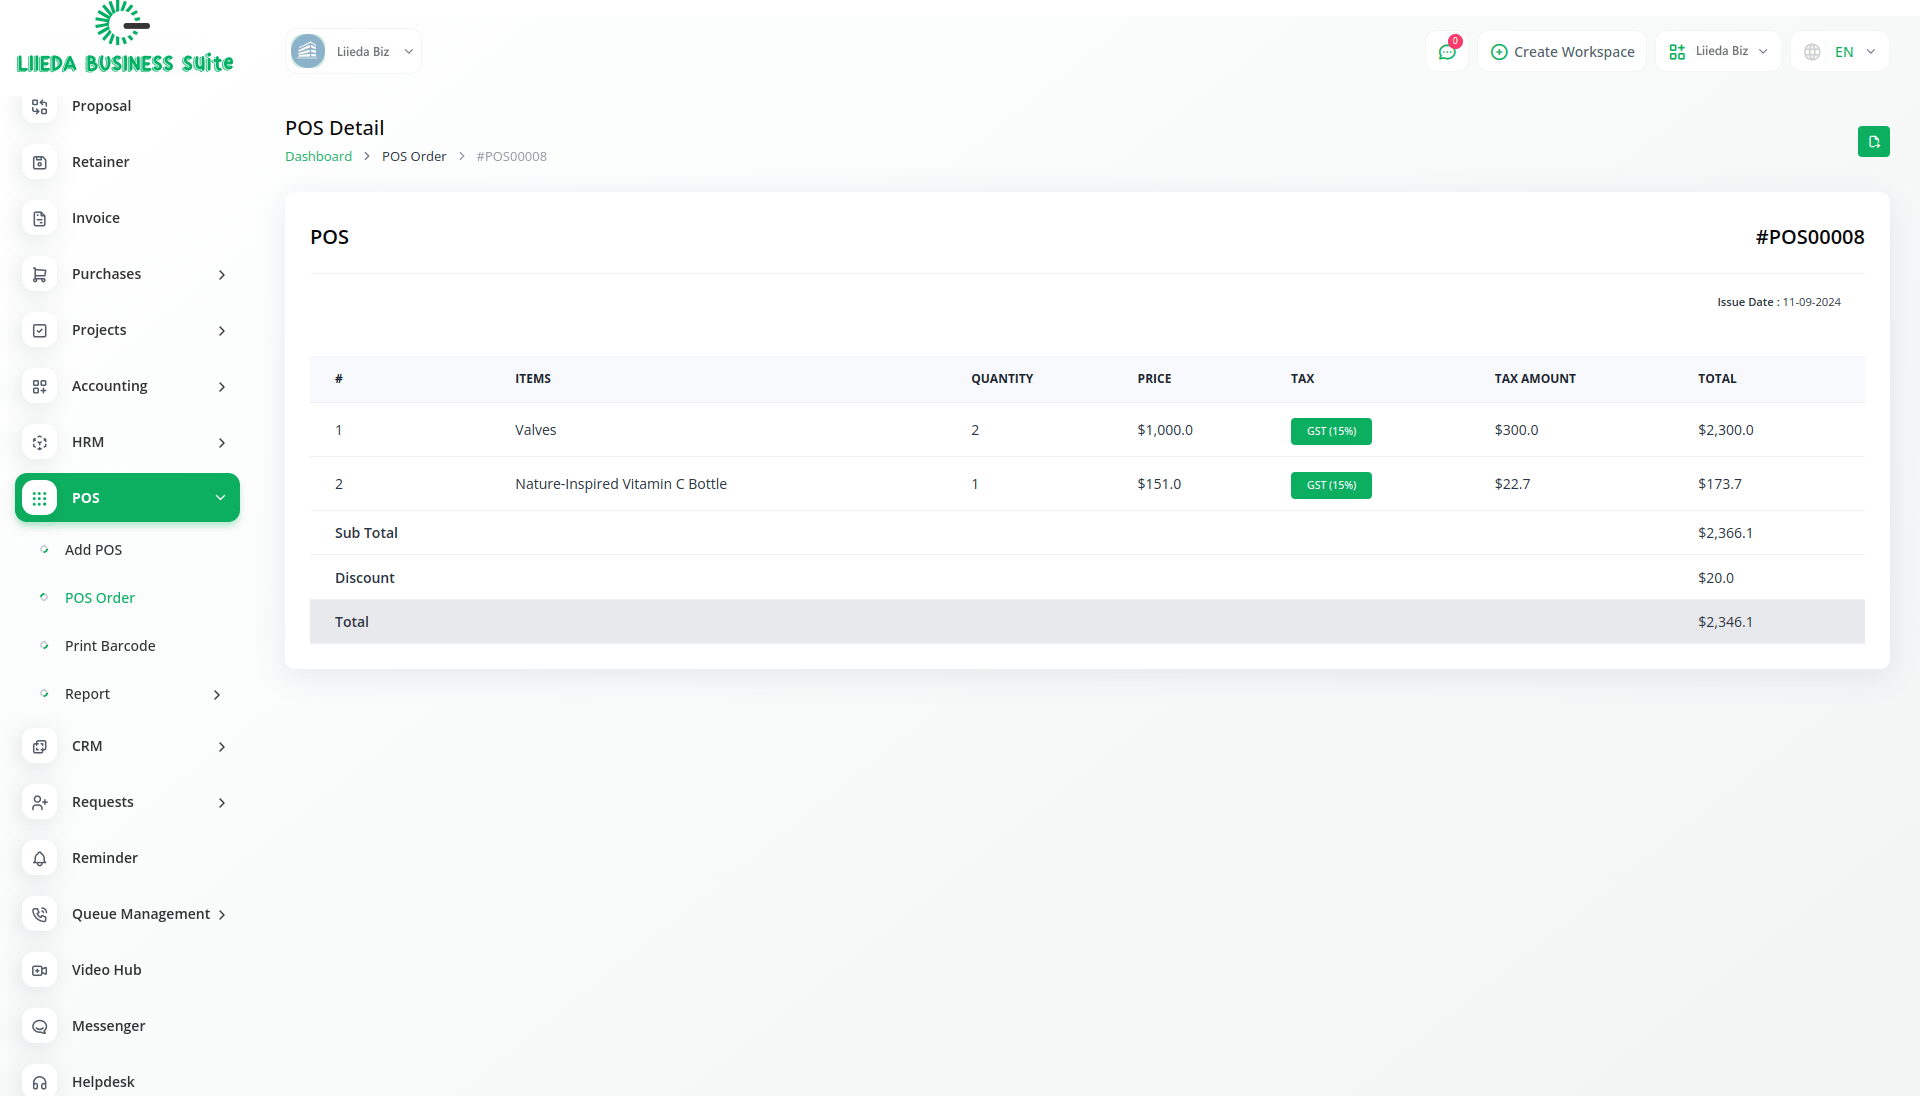Open the EN language dropdown
The height and width of the screenshot is (1096, 1920).
click(1842, 52)
